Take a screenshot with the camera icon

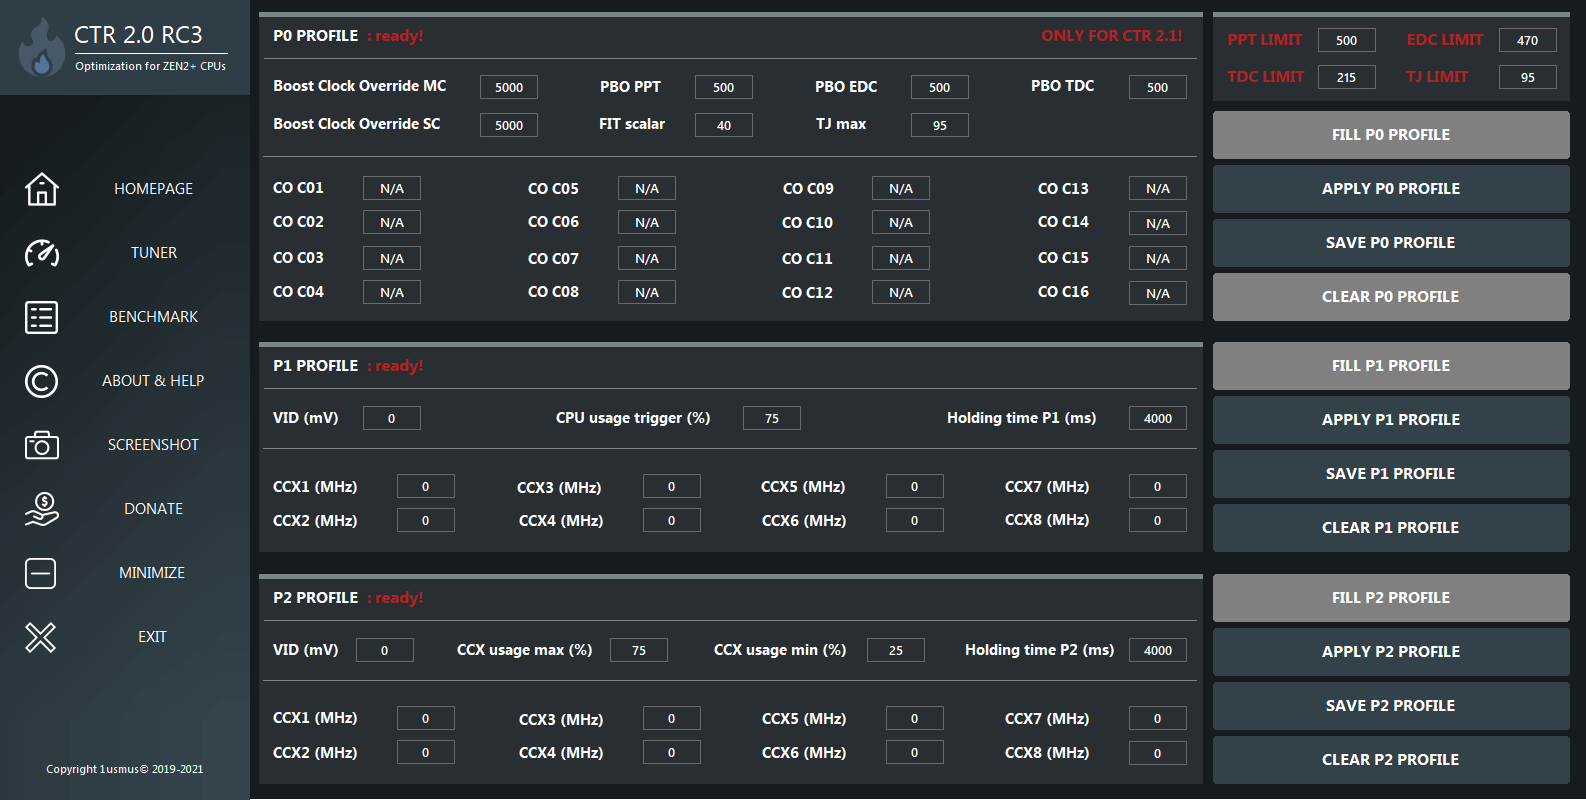tap(41, 445)
